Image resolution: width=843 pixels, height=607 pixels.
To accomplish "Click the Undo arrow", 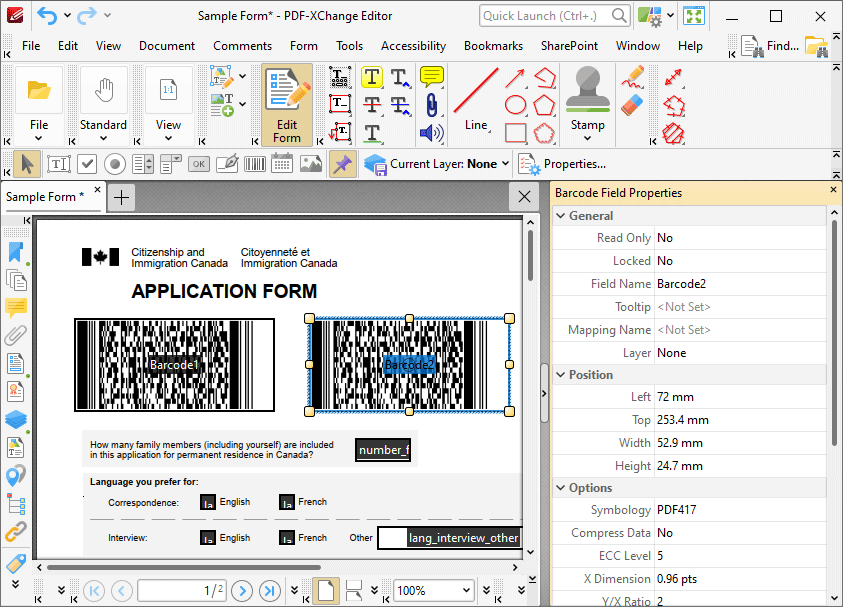I will point(47,16).
